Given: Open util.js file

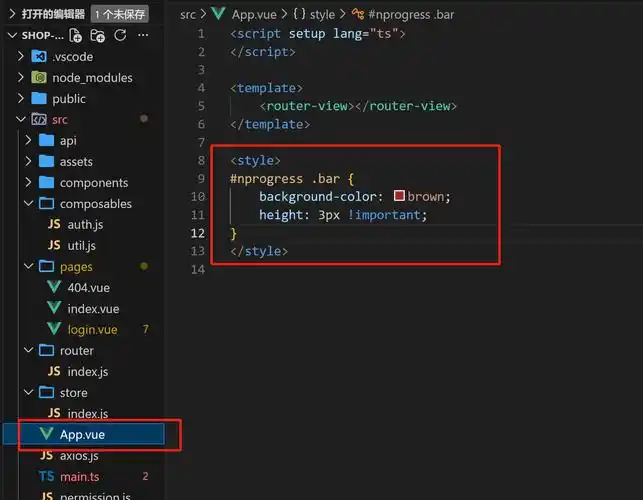Looking at the screenshot, I should 82,245.
